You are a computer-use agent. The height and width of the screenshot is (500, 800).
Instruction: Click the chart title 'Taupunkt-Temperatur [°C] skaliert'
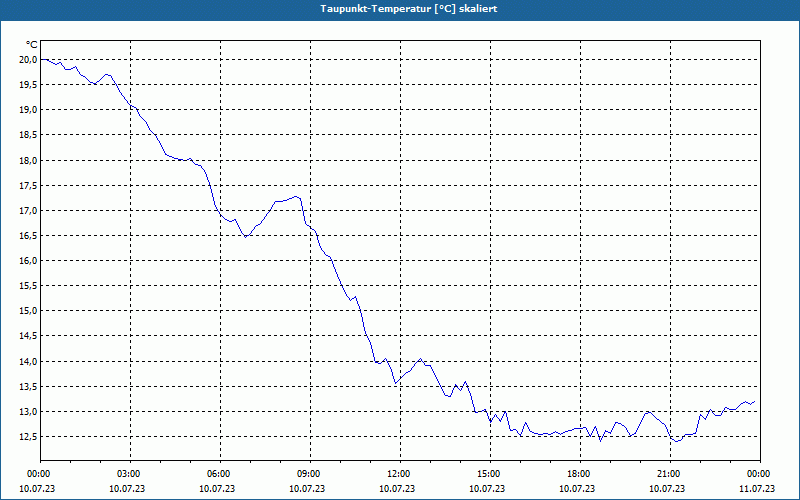(409, 9)
